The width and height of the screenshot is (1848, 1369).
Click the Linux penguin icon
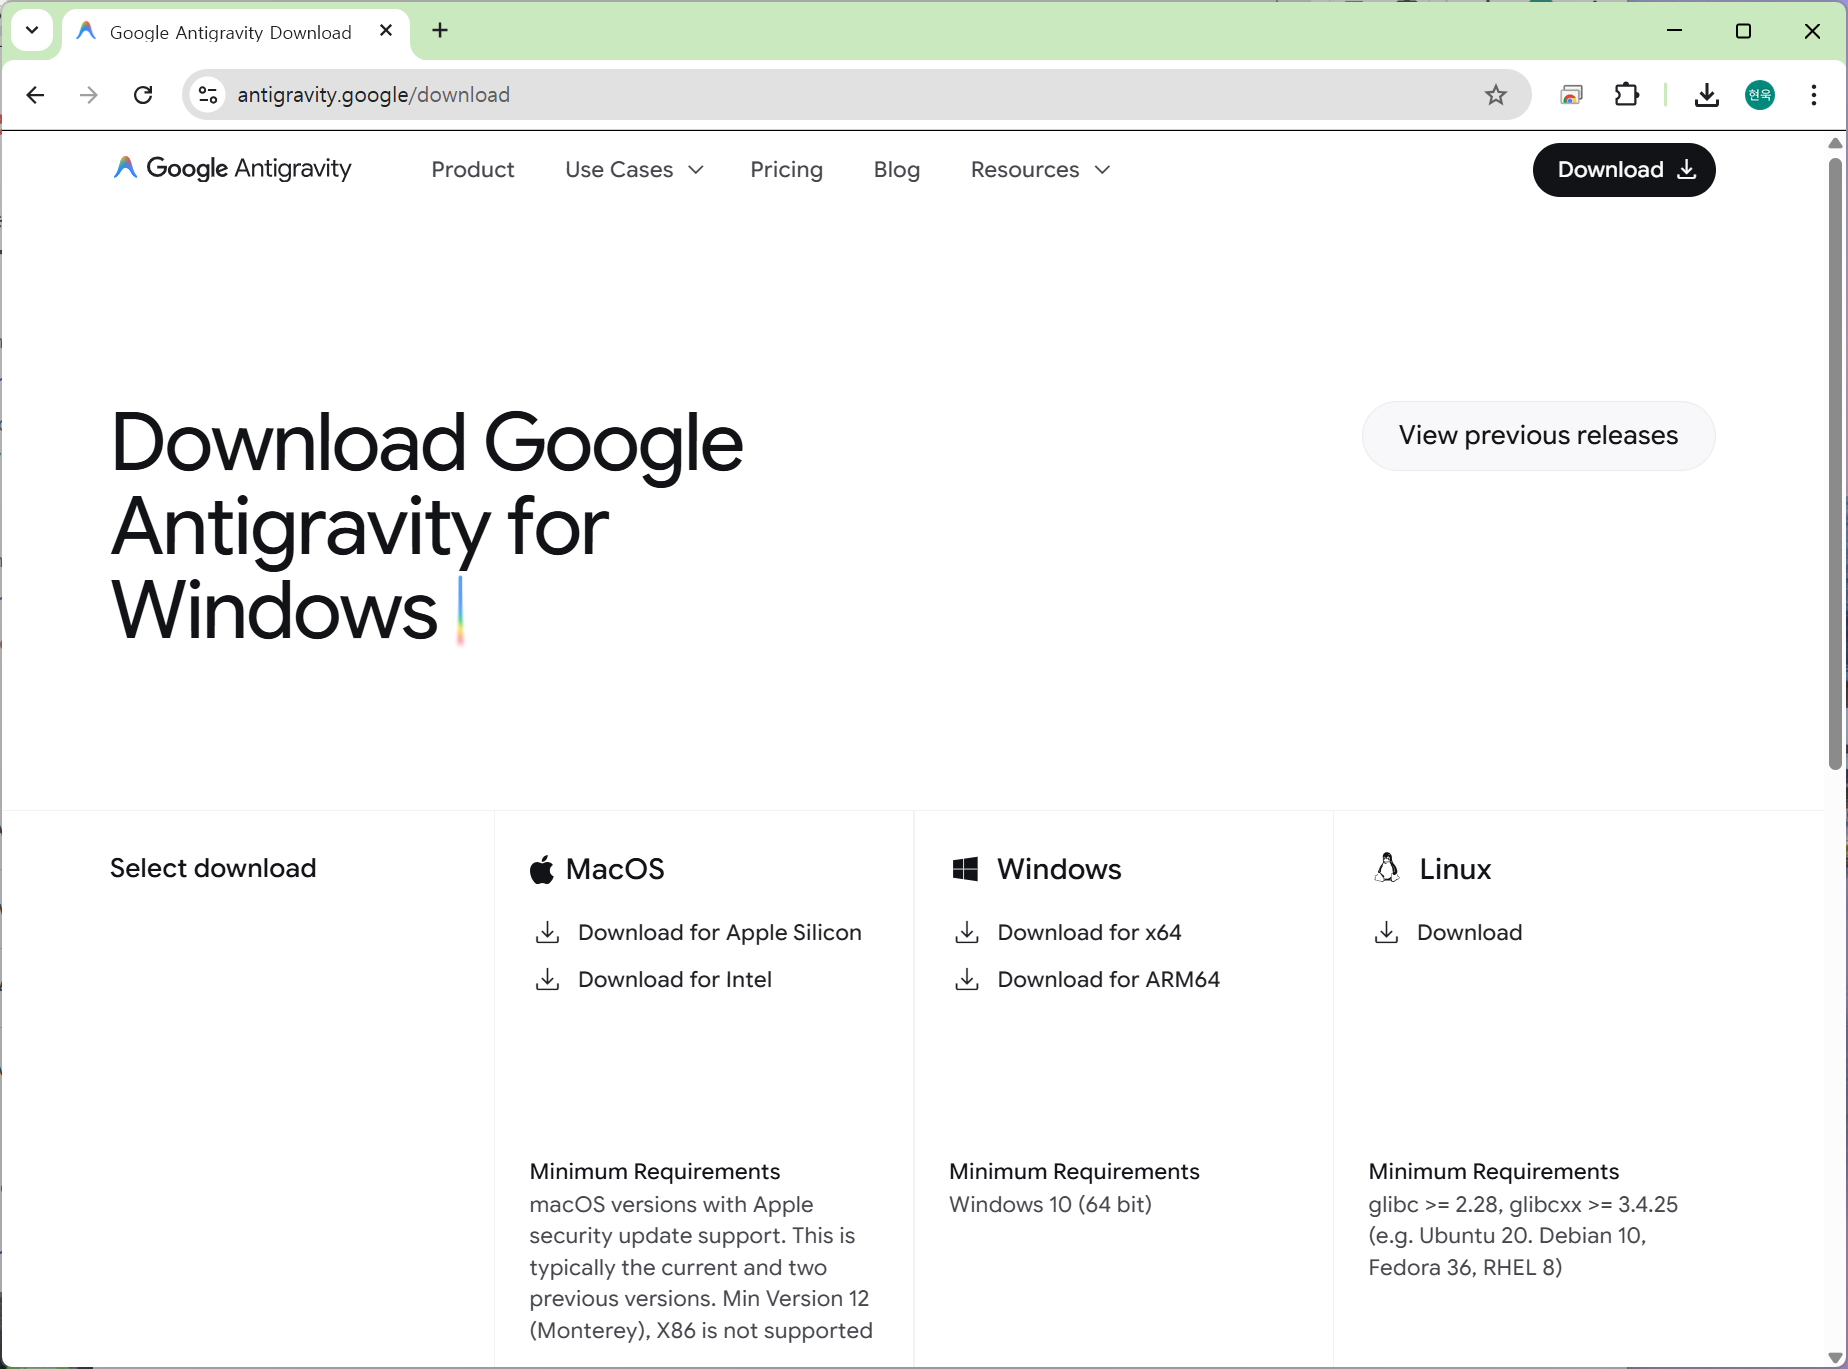[1387, 868]
